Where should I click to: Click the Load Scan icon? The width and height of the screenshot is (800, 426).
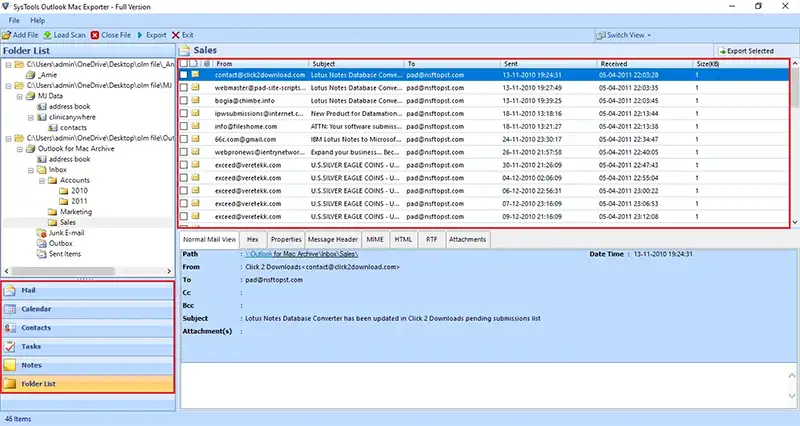pos(47,35)
